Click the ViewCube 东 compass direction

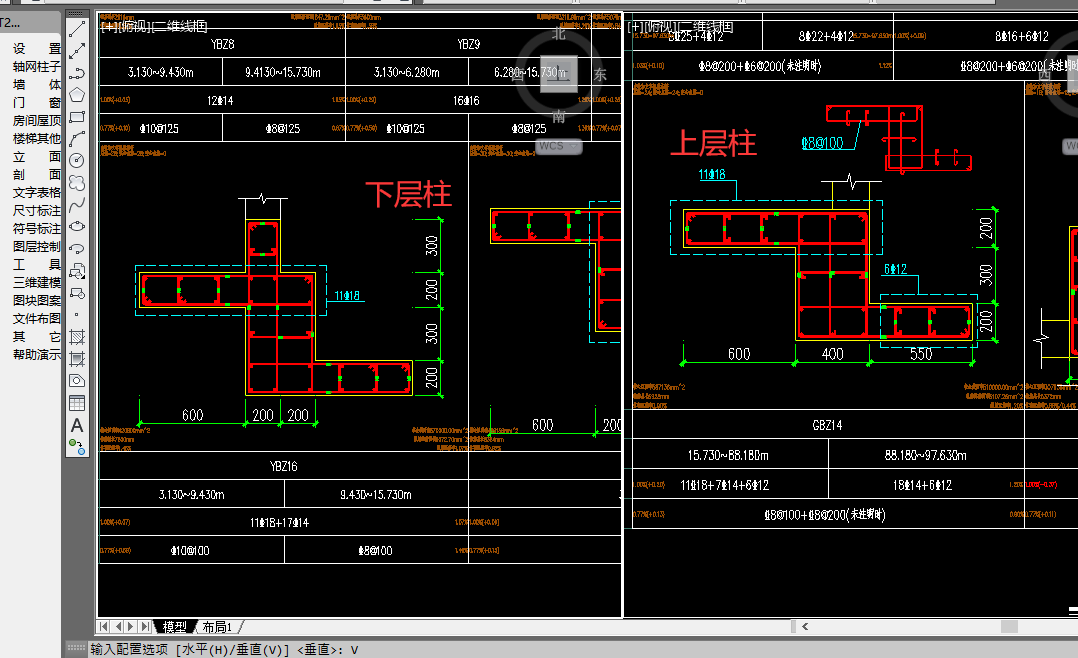pos(600,74)
